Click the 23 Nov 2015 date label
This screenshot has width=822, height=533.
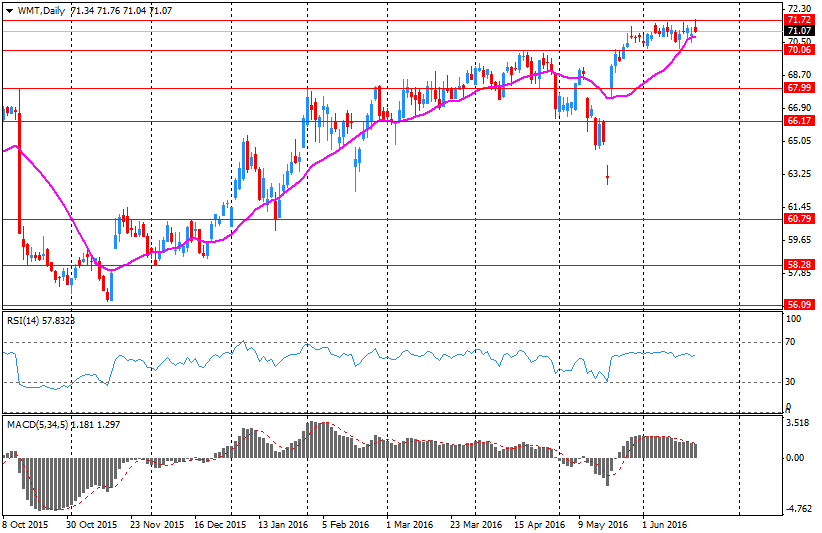pos(157,525)
